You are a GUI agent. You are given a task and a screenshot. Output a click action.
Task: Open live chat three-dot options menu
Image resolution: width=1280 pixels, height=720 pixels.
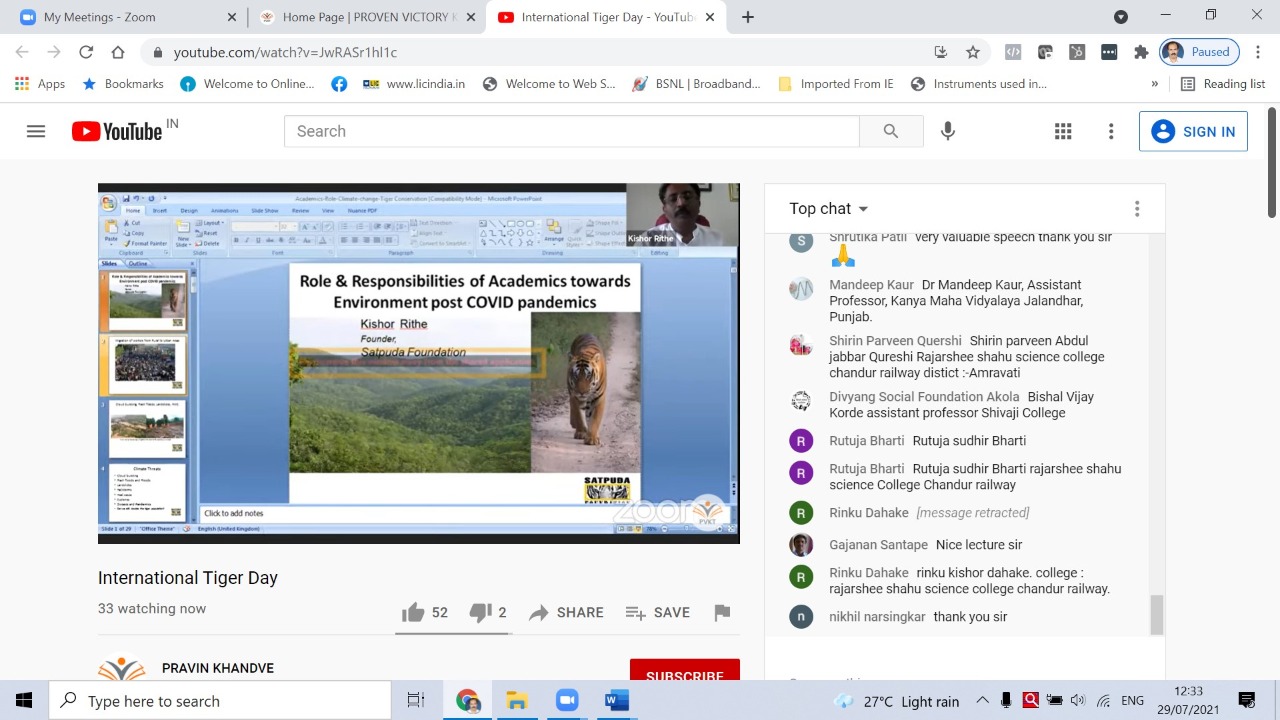coord(1136,208)
